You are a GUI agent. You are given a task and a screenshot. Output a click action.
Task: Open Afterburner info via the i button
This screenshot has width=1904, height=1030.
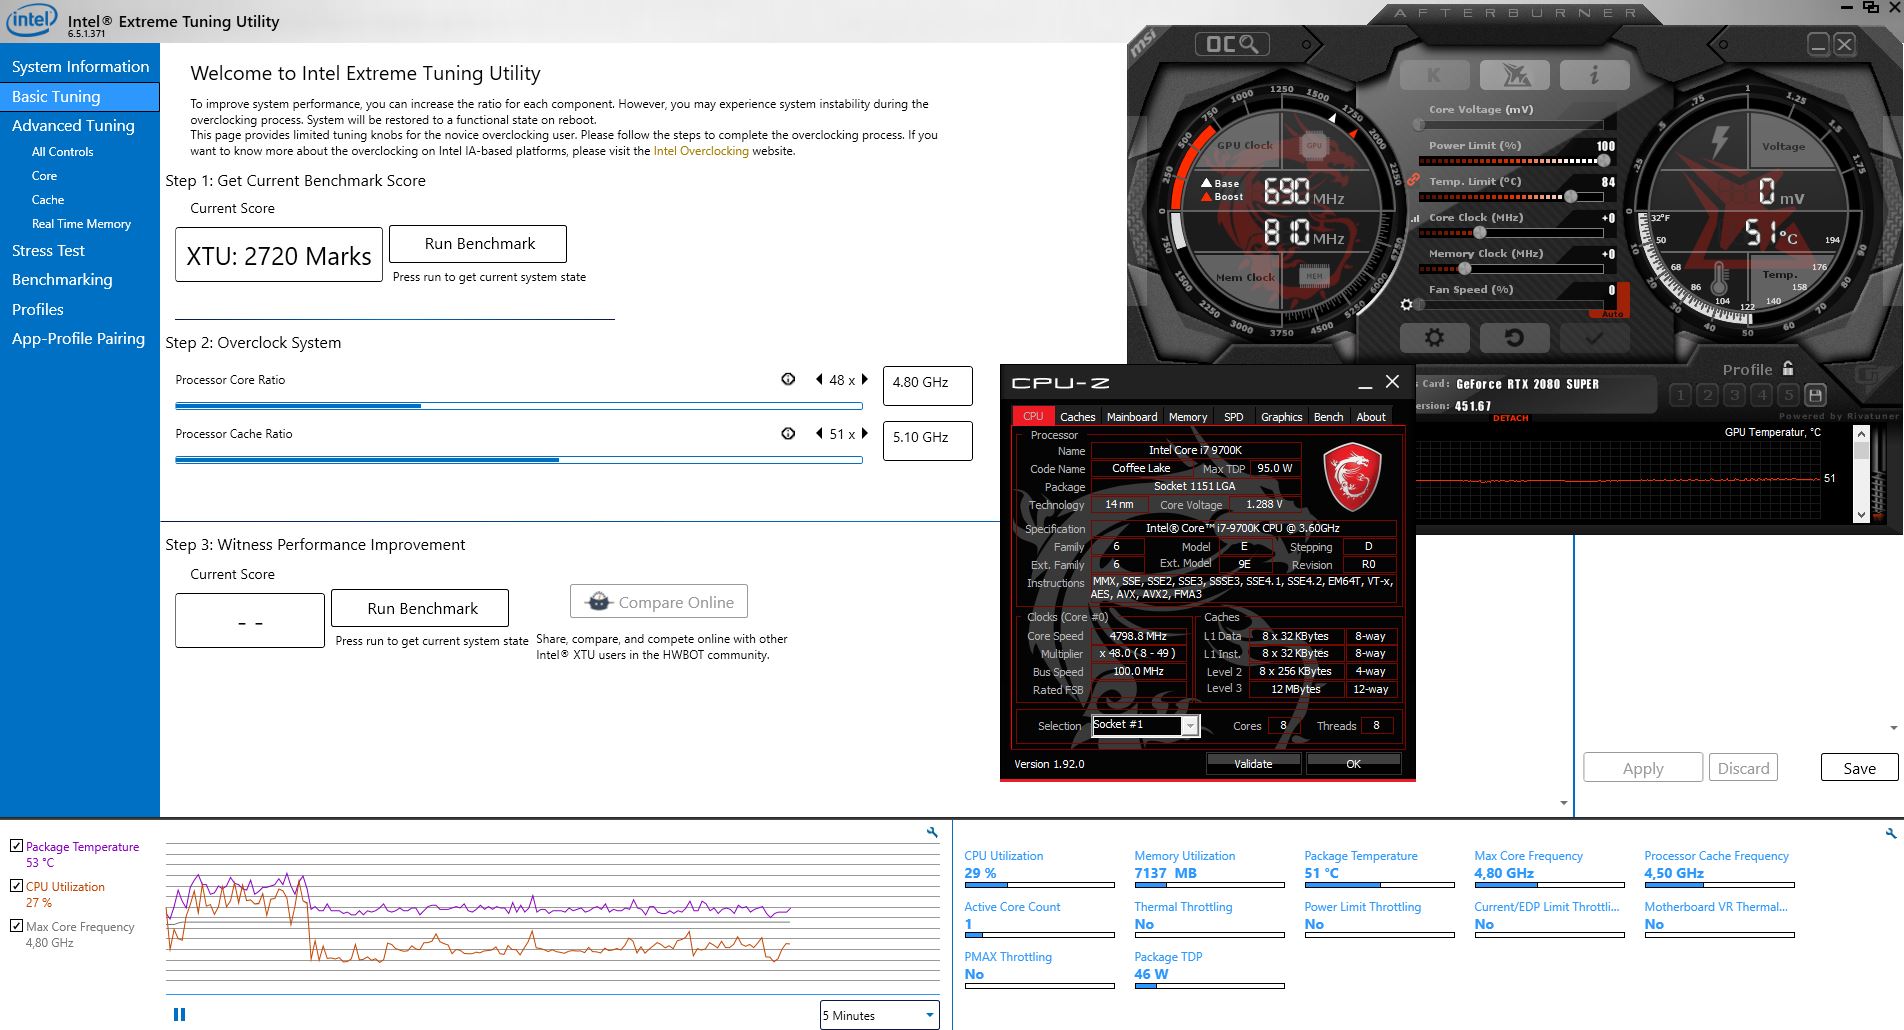pos(1594,75)
